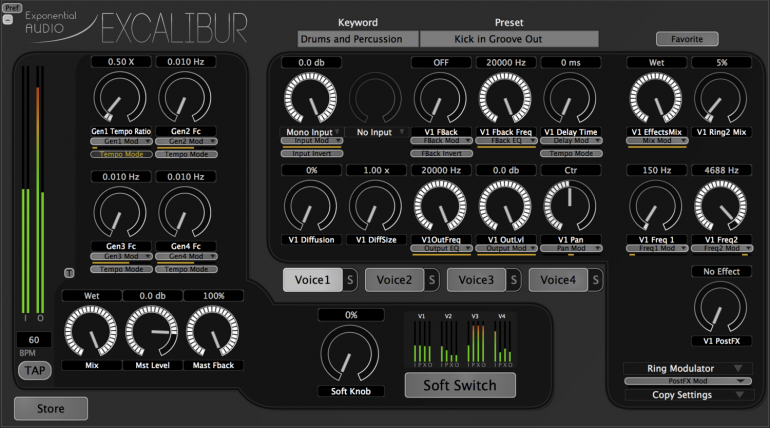The width and height of the screenshot is (770, 428).
Task: Enable the FBack Invert toggle
Action: tap(441, 154)
